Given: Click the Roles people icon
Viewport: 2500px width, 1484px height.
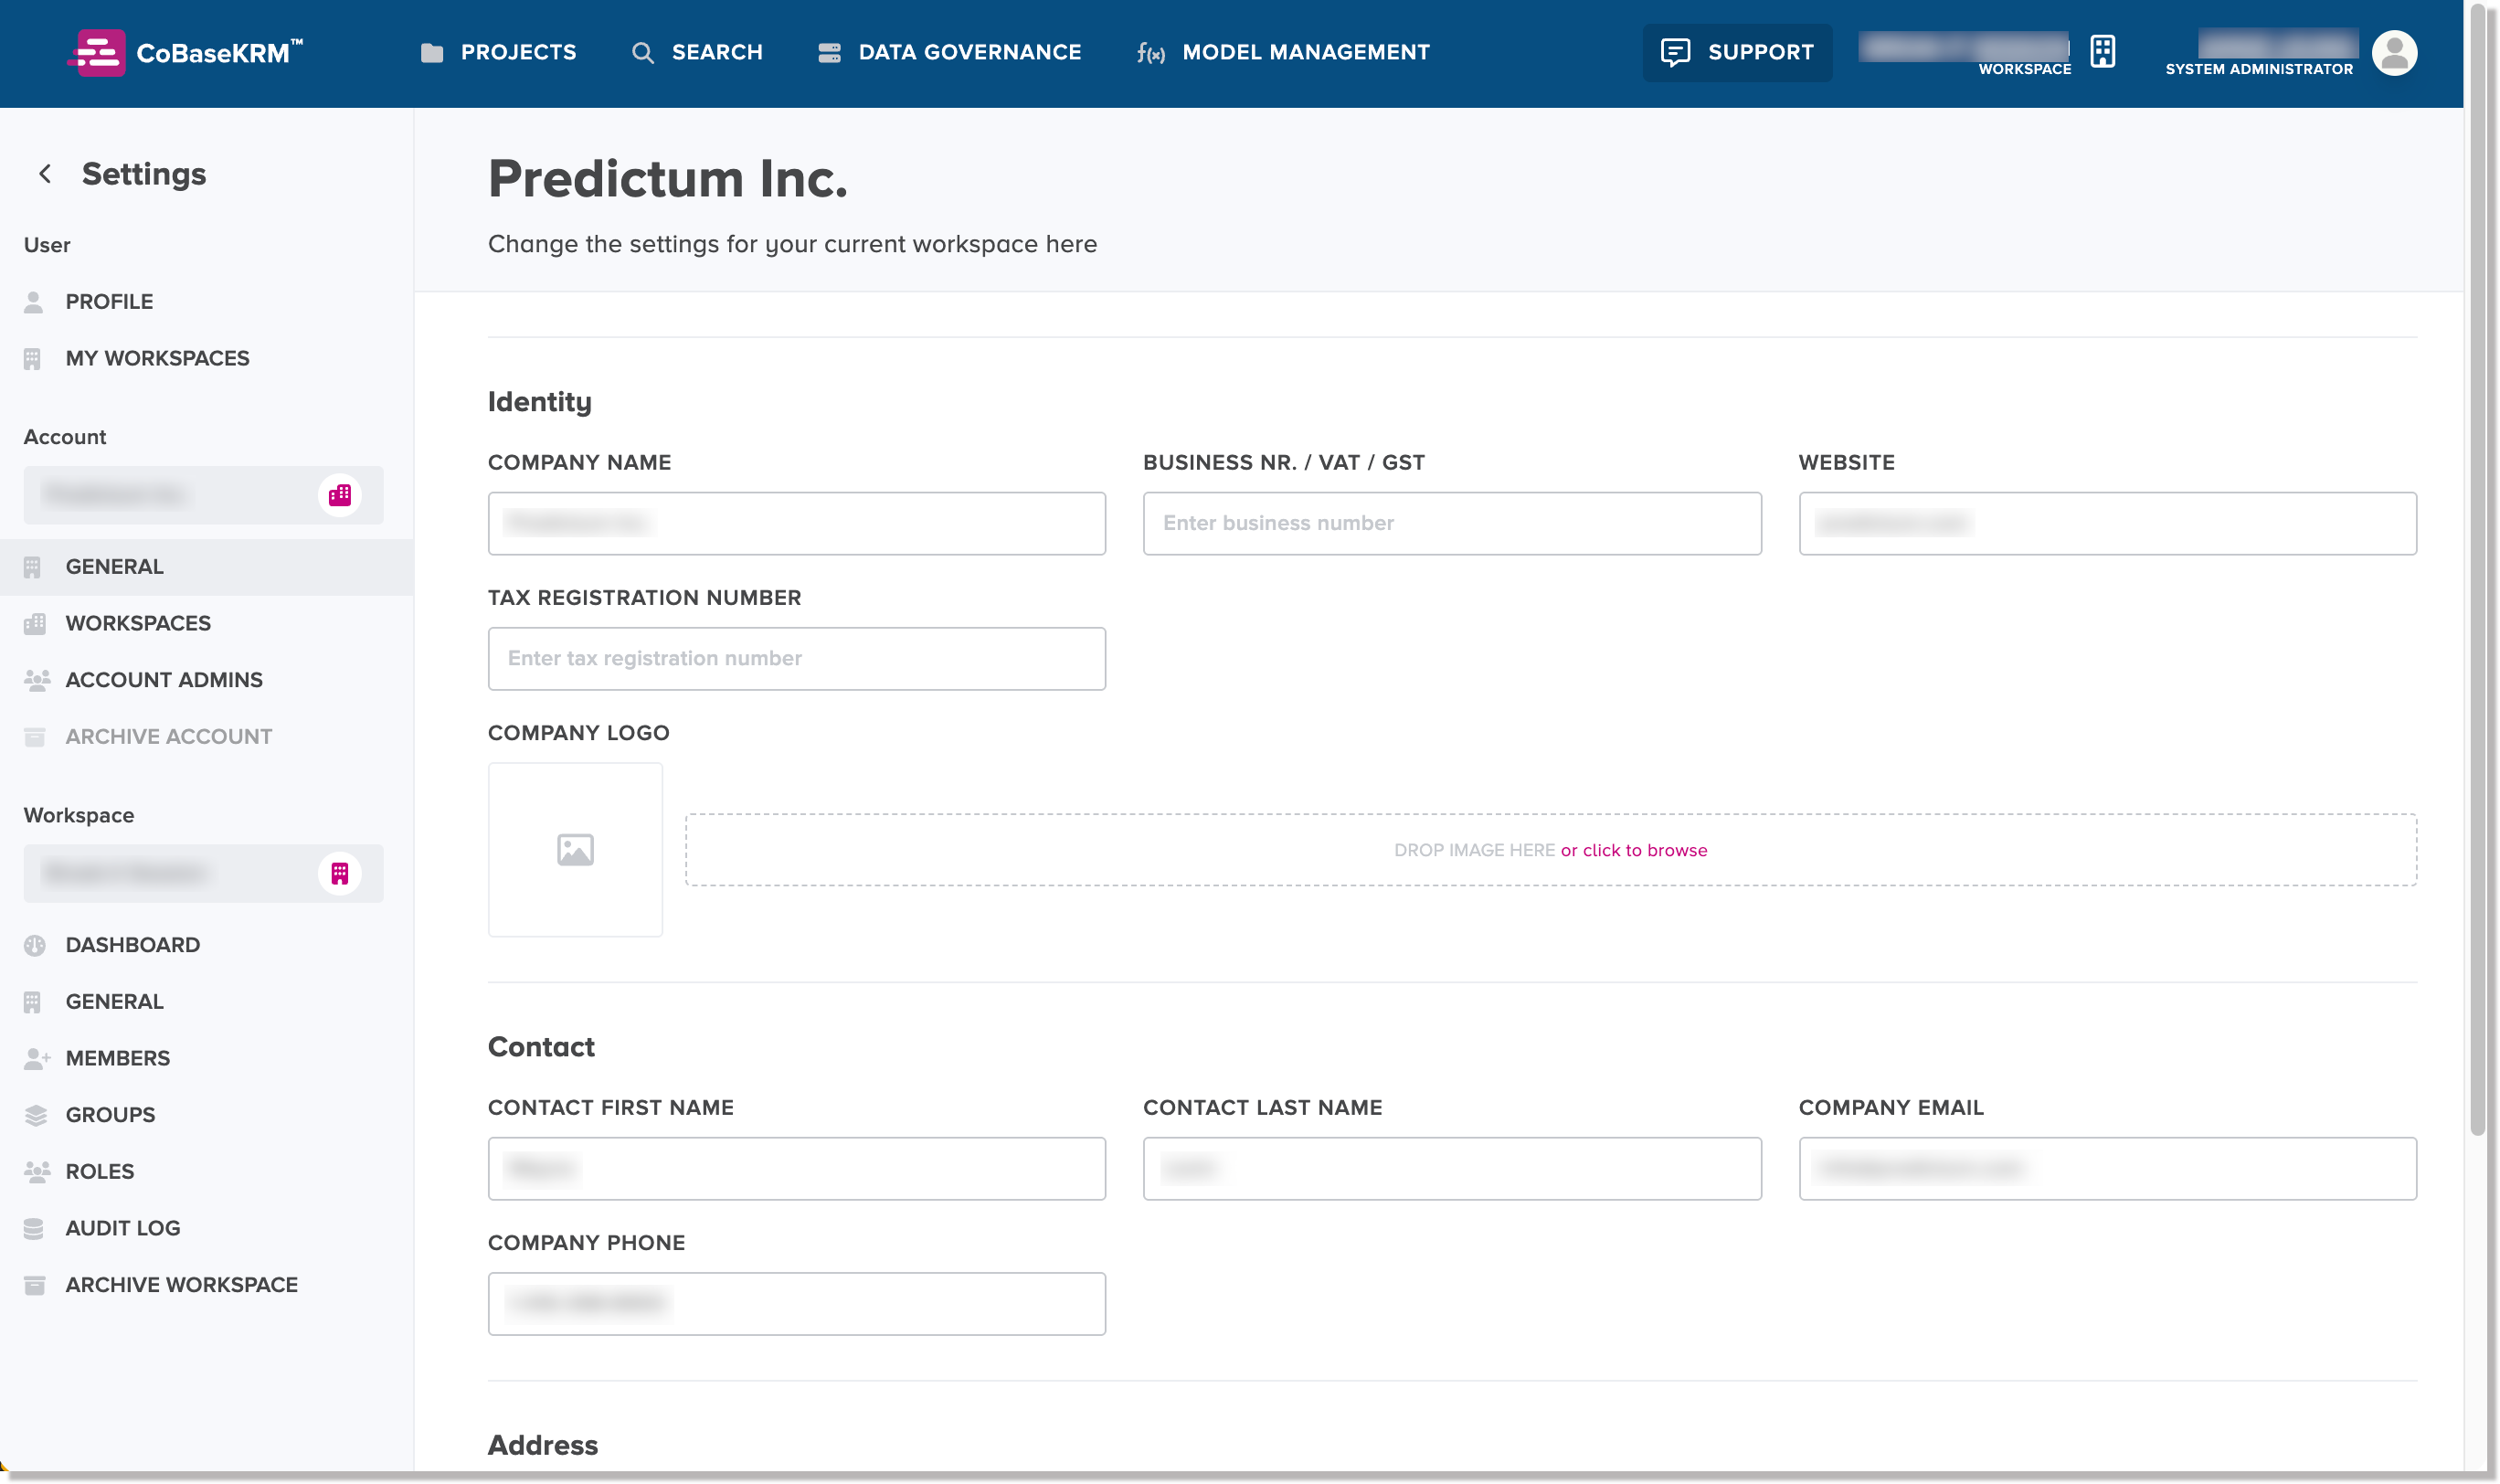Looking at the screenshot, I should click(x=37, y=1171).
